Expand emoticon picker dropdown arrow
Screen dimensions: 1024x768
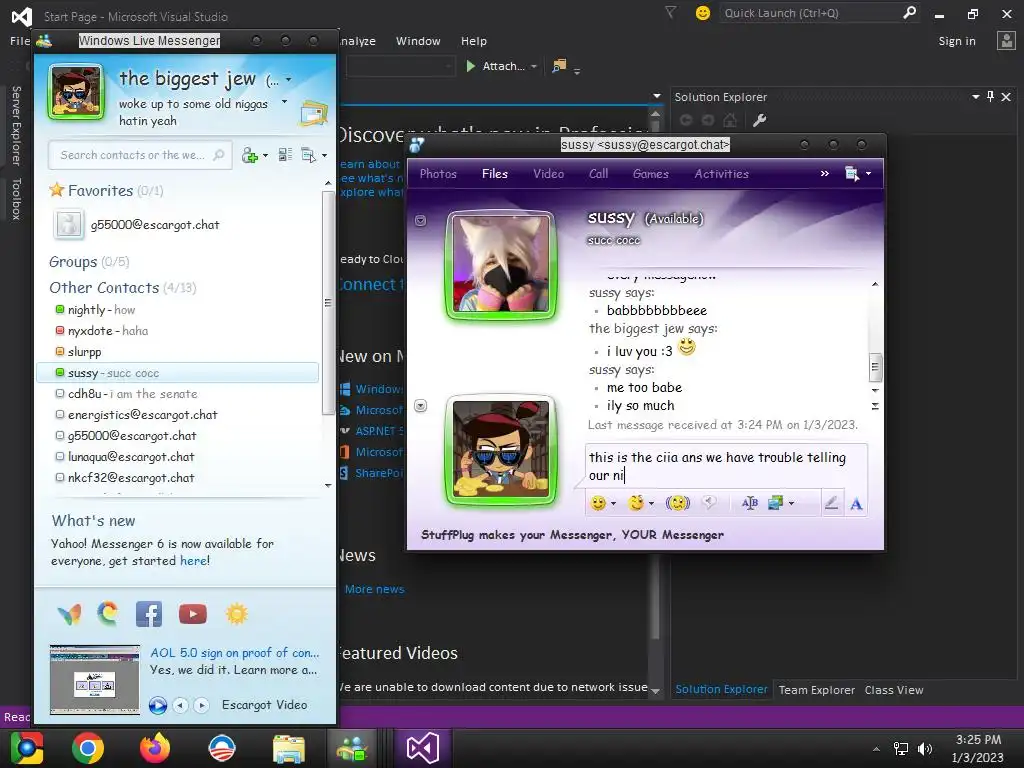coord(613,504)
